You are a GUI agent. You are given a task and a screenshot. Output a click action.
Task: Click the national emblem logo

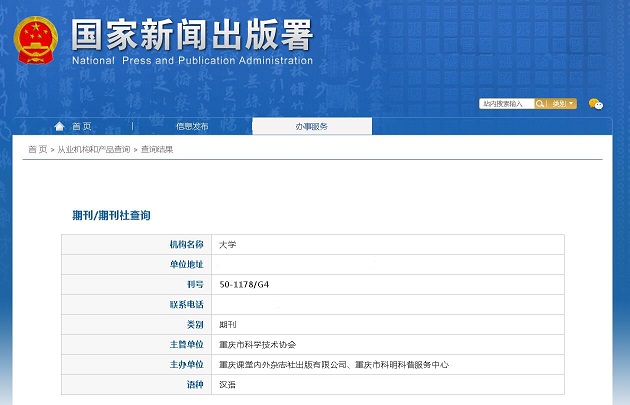[x=36, y=39]
